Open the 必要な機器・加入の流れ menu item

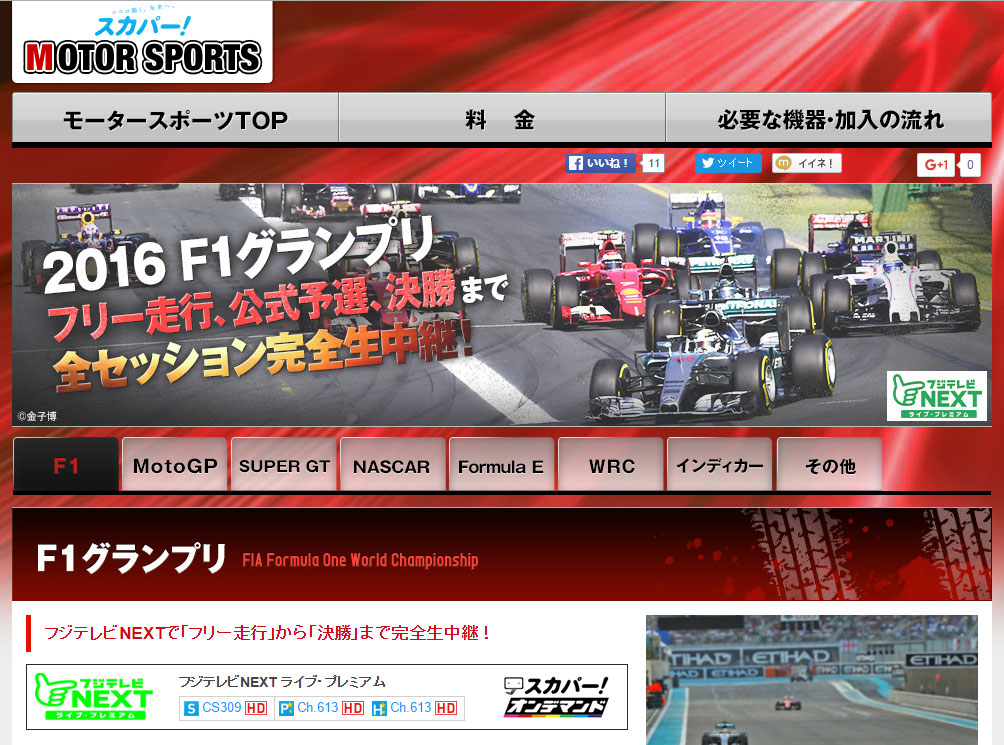click(829, 118)
